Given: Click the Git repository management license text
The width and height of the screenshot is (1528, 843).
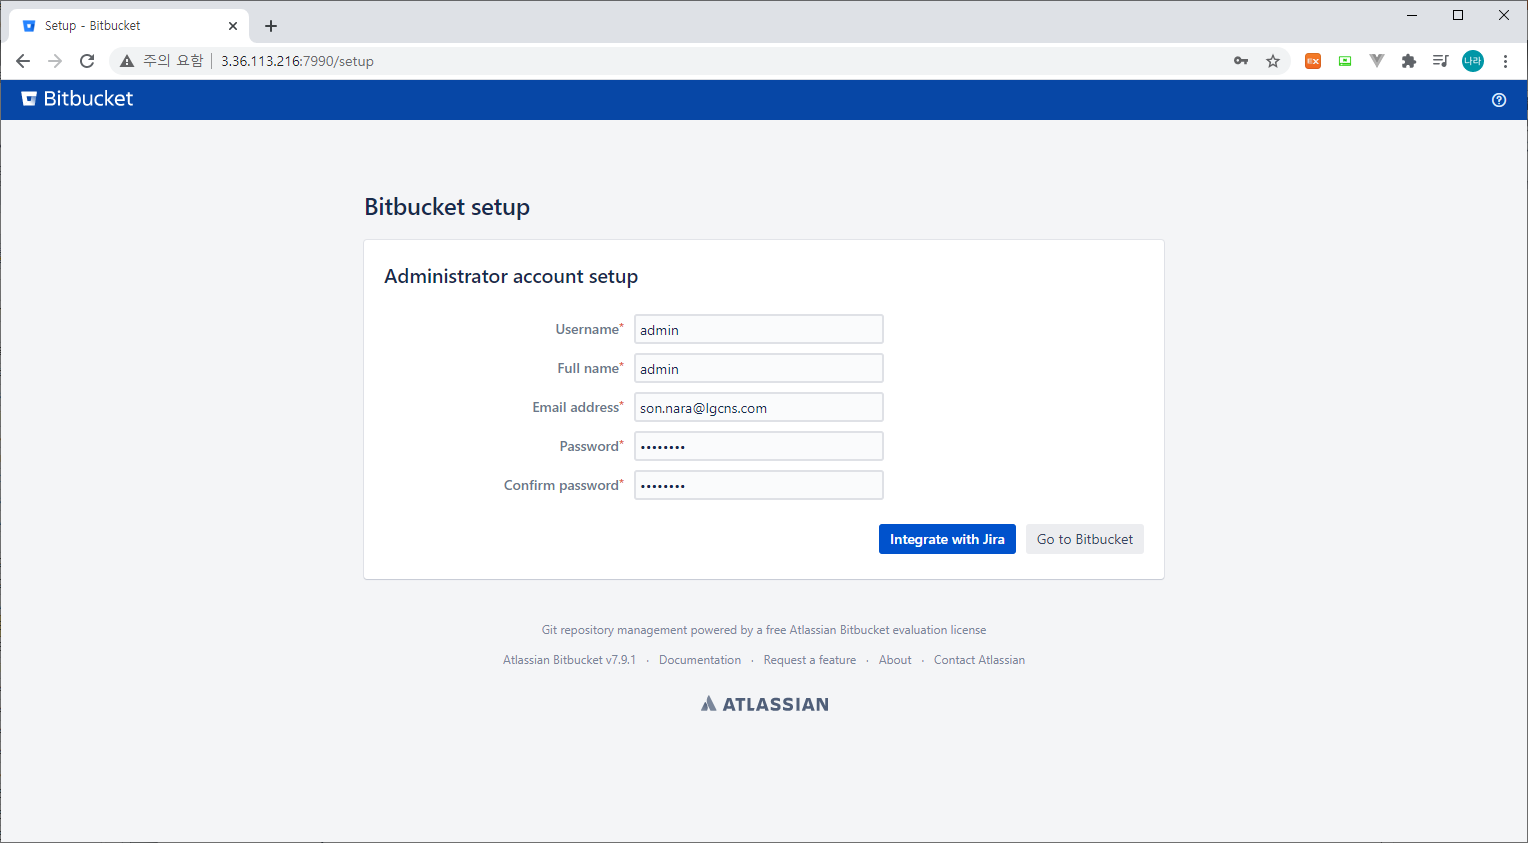Looking at the screenshot, I should tap(764, 630).
